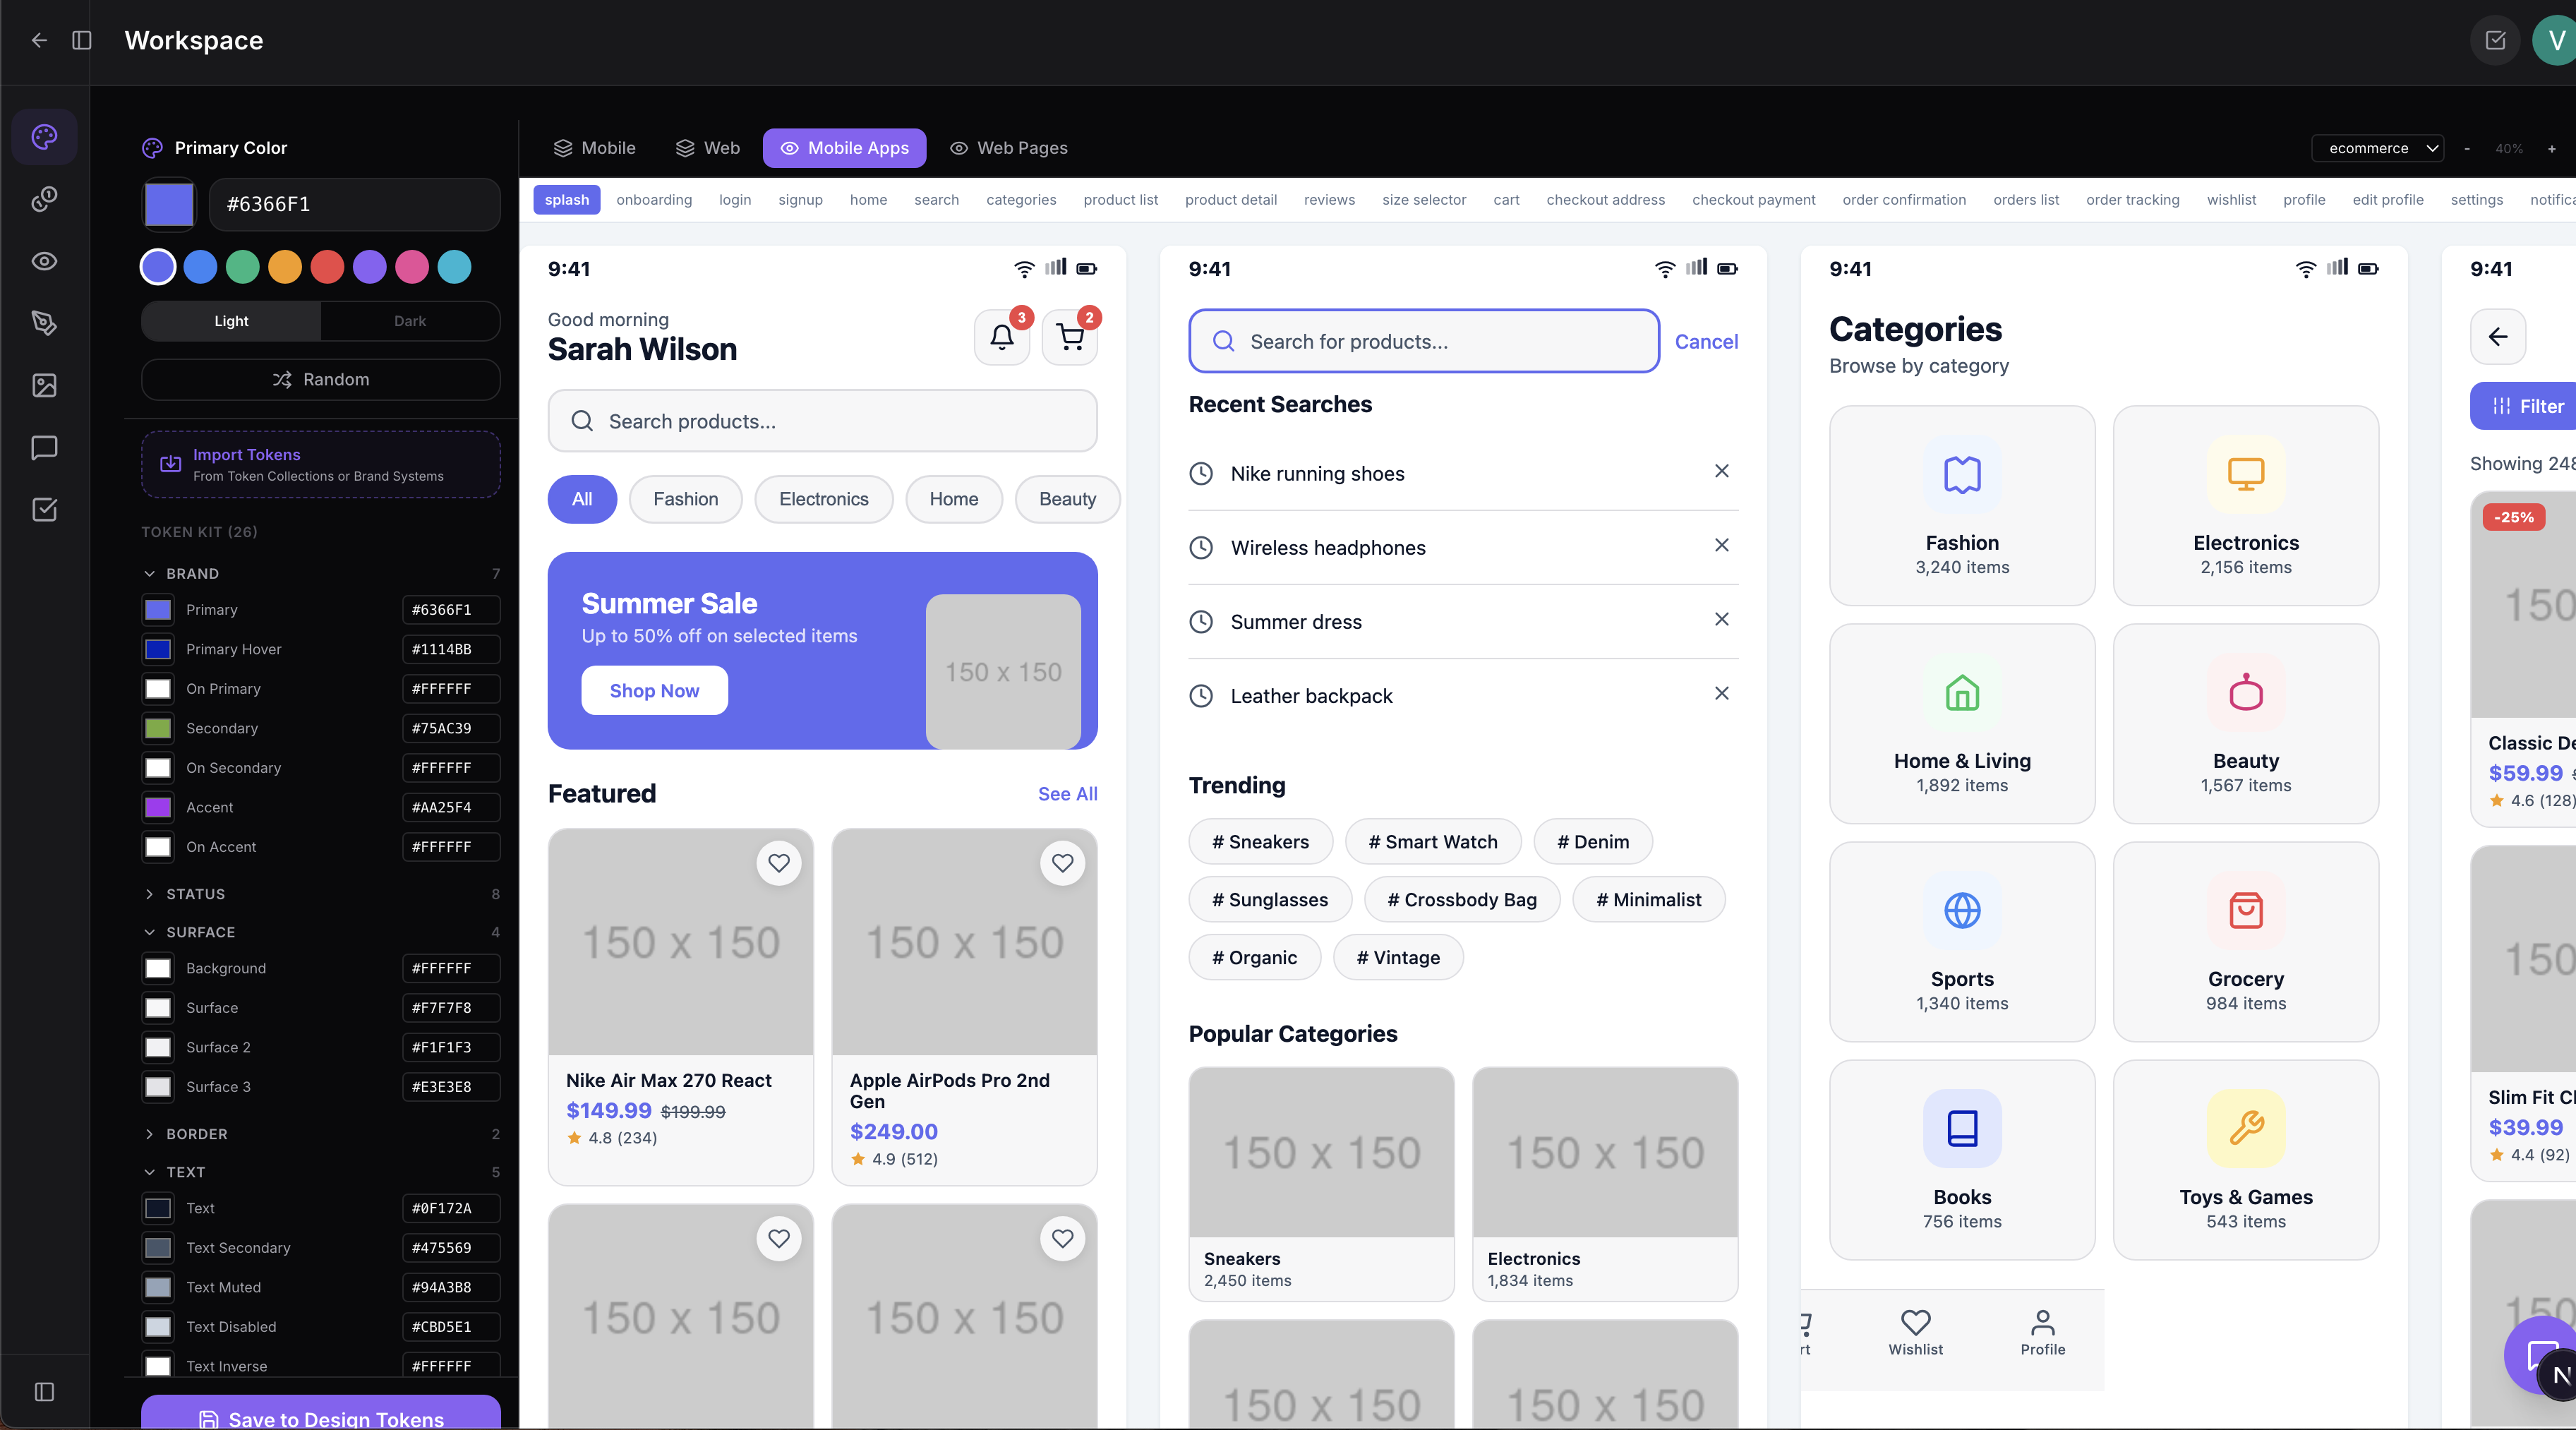This screenshot has height=1430, width=2576.
Task: Click the eye preview sidebar icon
Action: [x=44, y=261]
